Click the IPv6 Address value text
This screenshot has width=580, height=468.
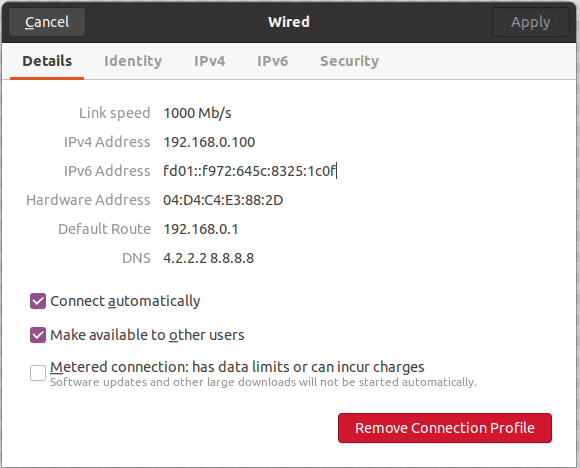pyautogui.click(x=250, y=171)
